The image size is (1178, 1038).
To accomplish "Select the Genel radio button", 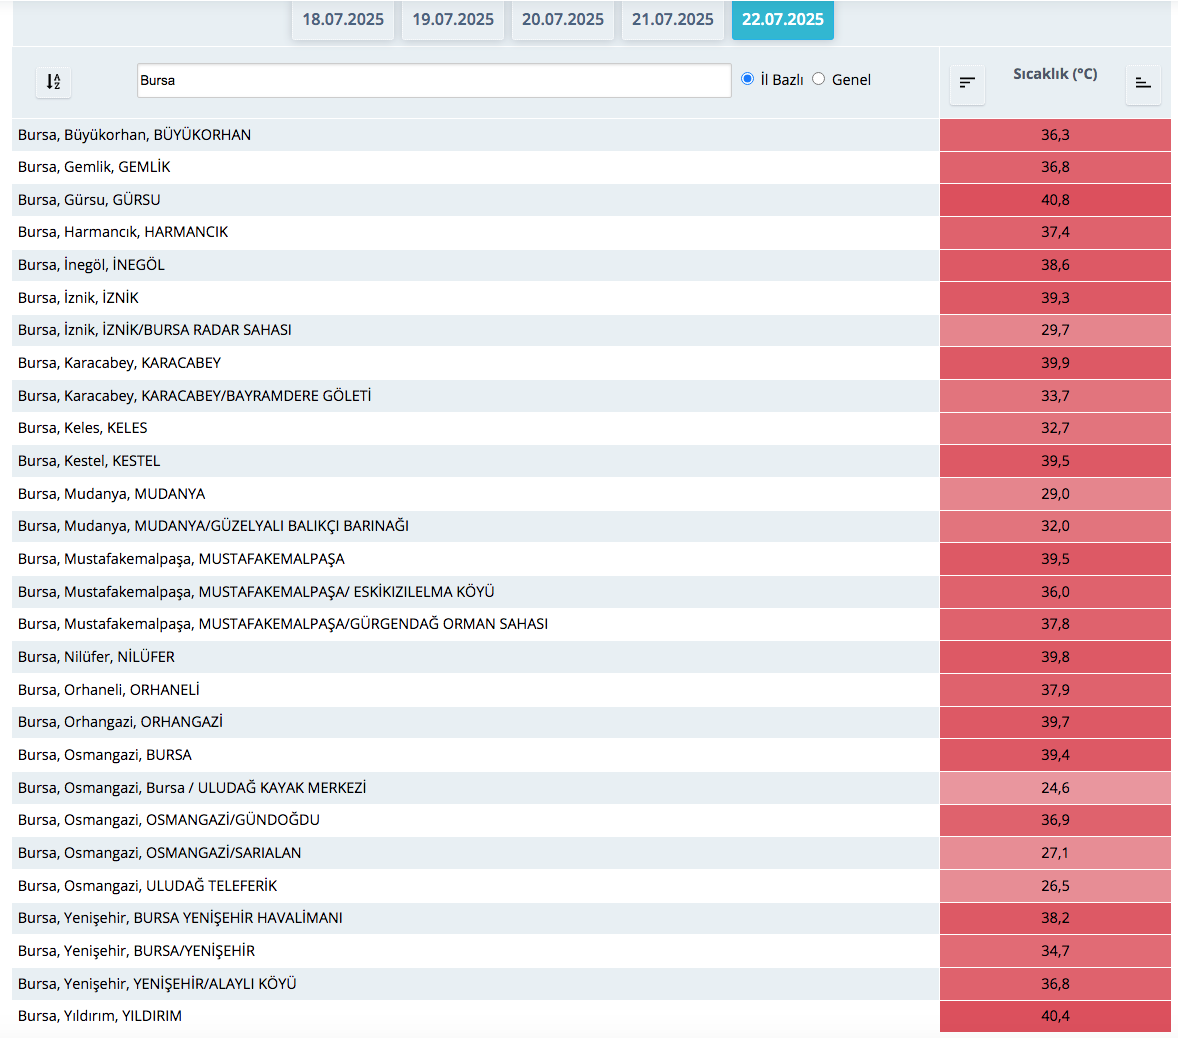I will (x=819, y=79).
